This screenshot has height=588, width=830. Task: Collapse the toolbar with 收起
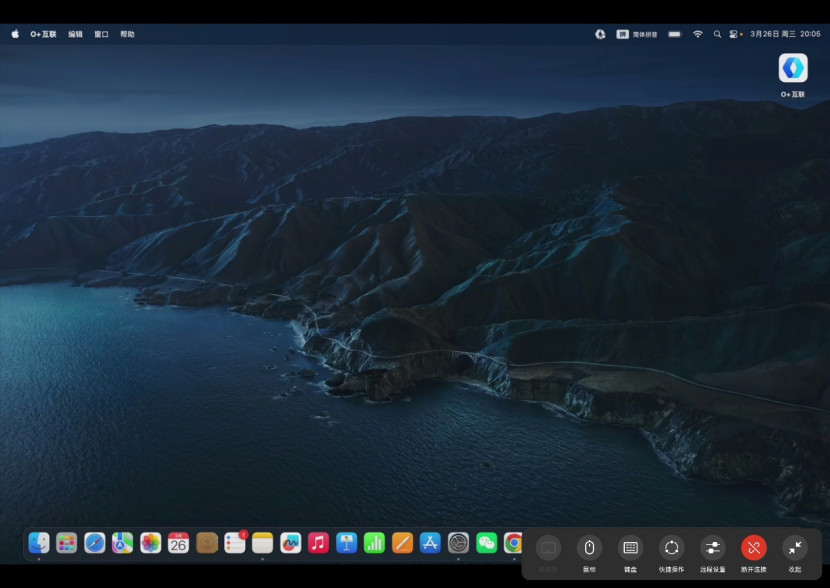tap(795, 548)
